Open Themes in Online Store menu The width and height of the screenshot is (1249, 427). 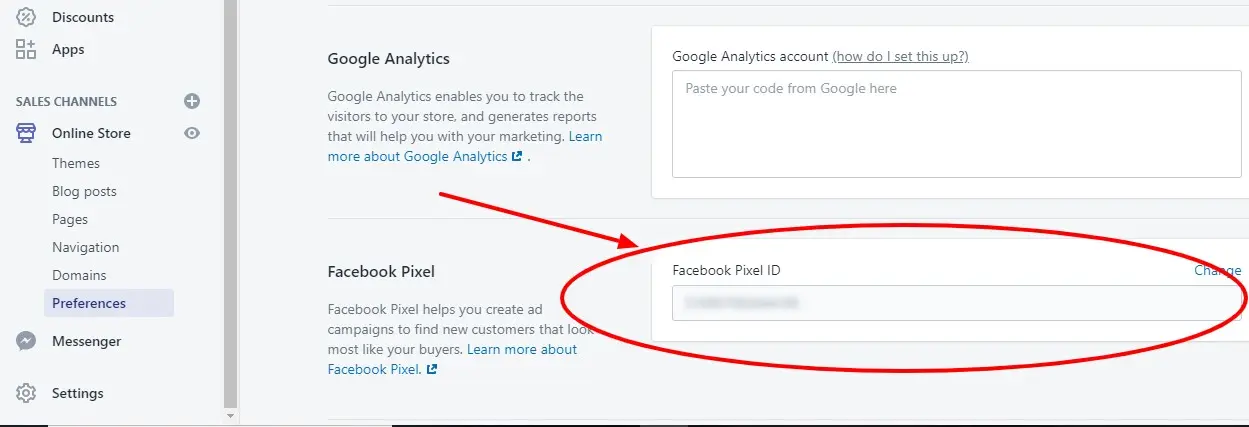tap(76, 163)
